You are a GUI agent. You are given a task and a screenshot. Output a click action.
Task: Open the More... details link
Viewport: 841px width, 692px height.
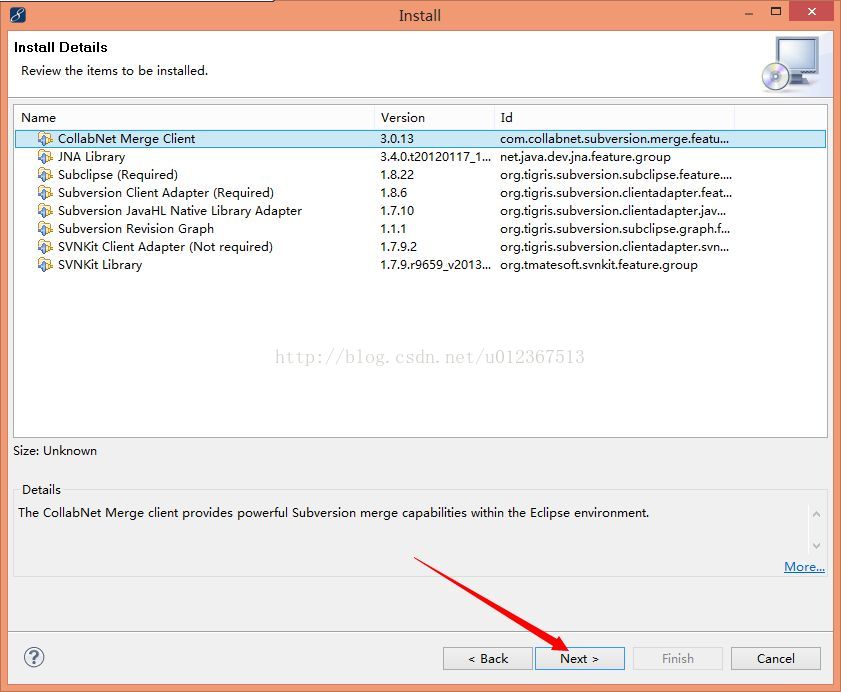coord(804,566)
